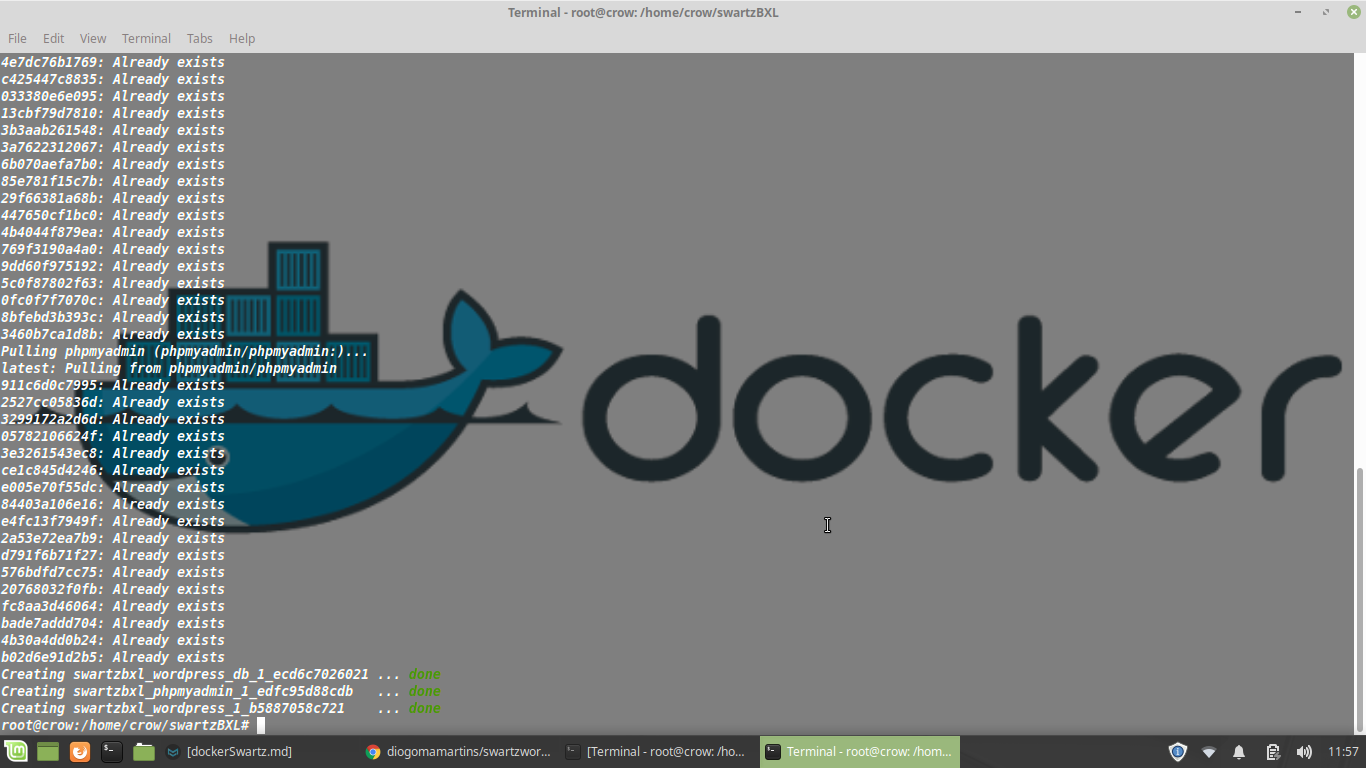Screen dimensions: 1366x768
Task: Close the terminal window
Action: 1354,12
